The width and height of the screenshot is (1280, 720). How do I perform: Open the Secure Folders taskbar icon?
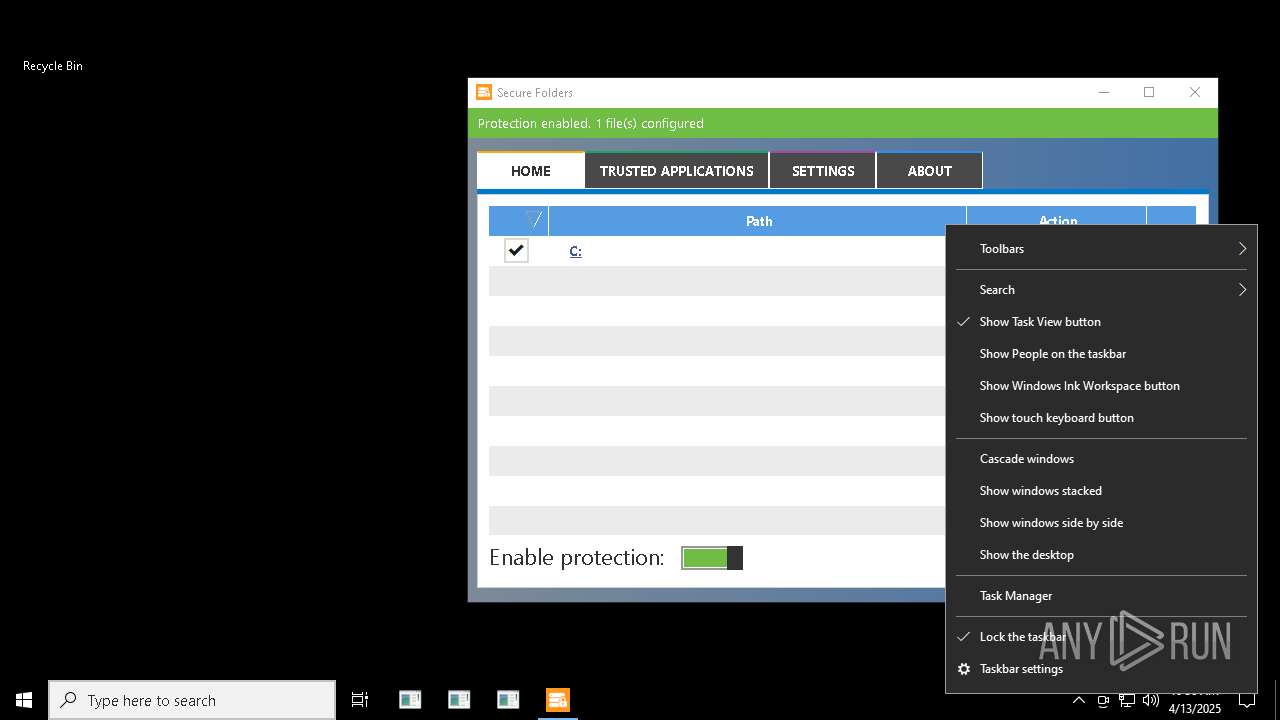coord(558,700)
